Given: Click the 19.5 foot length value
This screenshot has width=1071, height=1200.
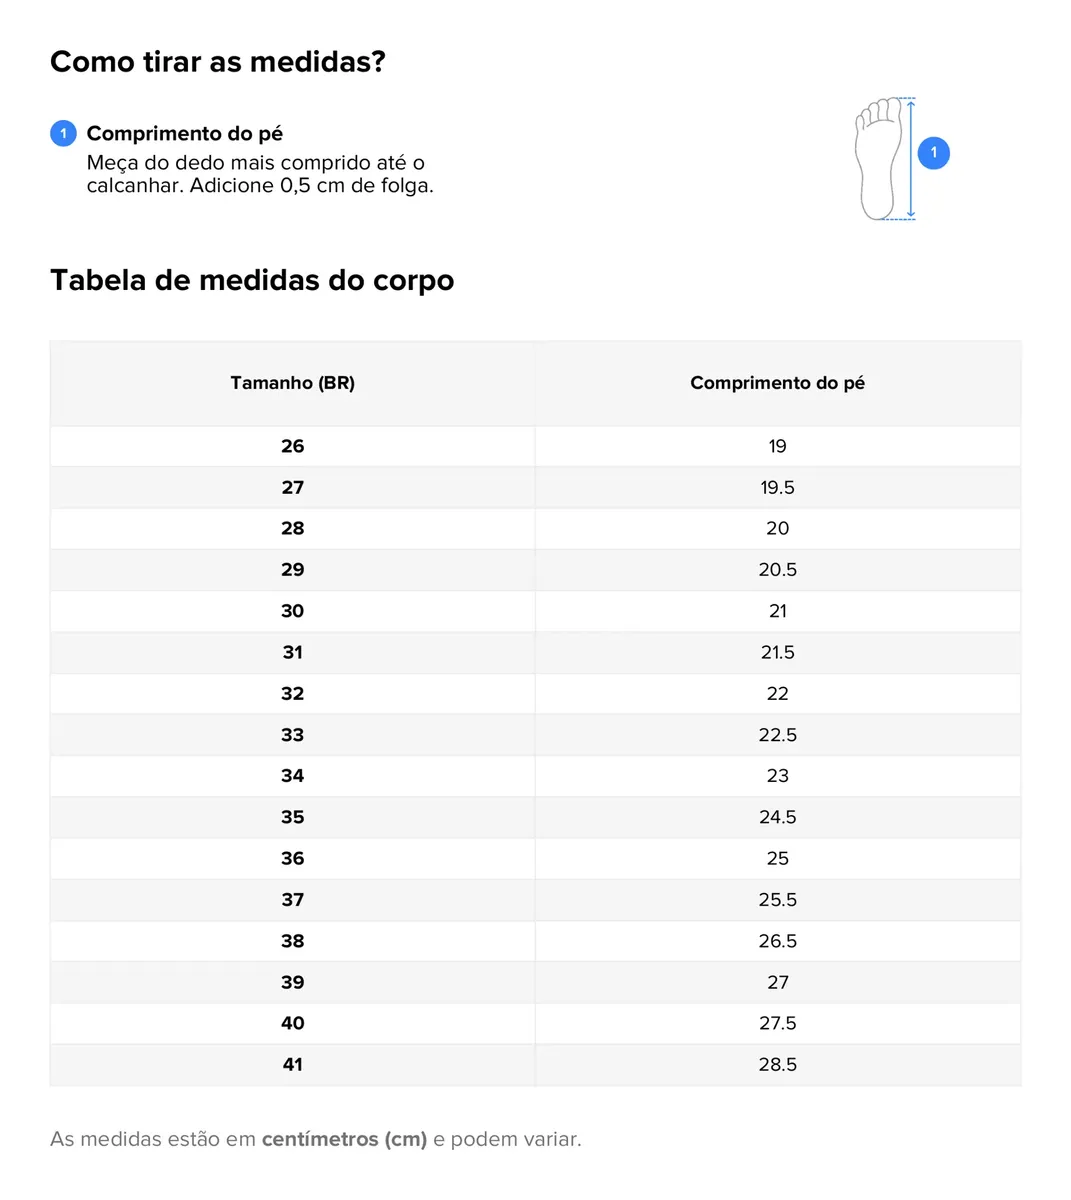Looking at the screenshot, I should point(778,487).
